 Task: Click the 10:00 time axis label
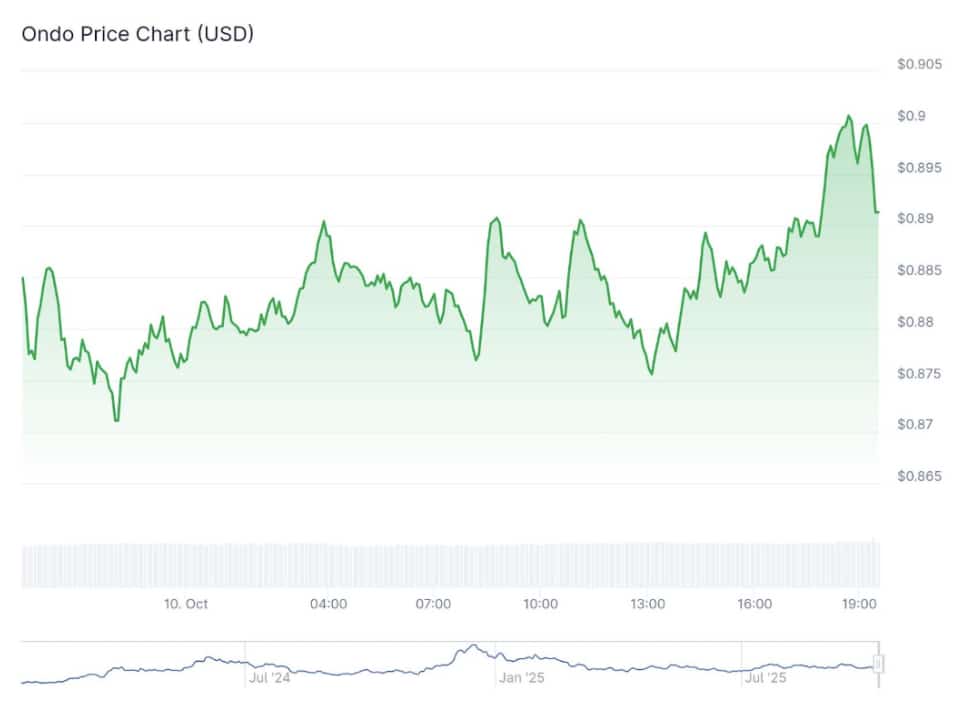tap(540, 604)
